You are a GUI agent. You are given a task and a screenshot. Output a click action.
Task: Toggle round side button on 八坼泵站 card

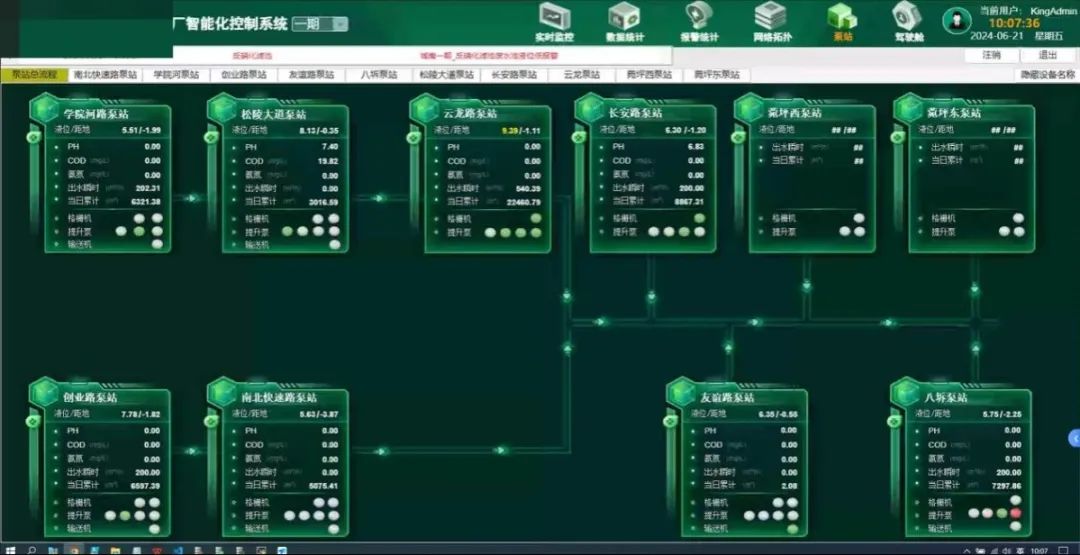tap(894, 421)
